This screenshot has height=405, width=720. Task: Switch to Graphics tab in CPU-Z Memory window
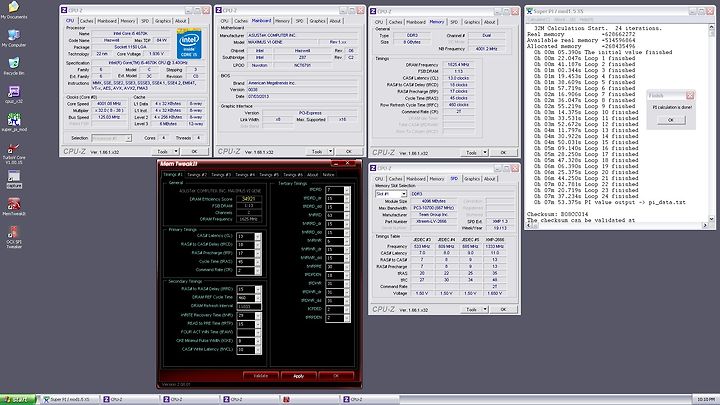[x=472, y=22]
